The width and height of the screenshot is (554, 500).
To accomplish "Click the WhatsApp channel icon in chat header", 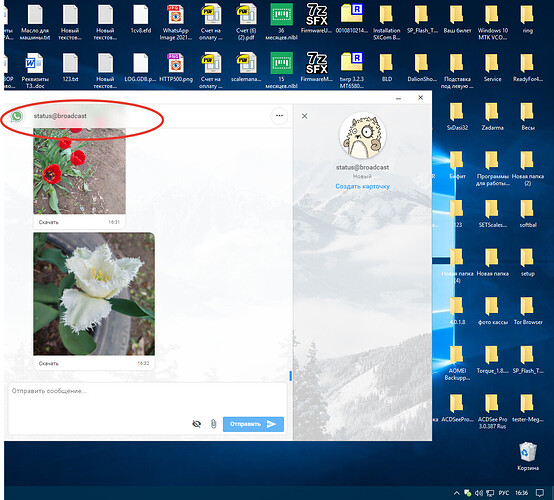I will point(17,116).
